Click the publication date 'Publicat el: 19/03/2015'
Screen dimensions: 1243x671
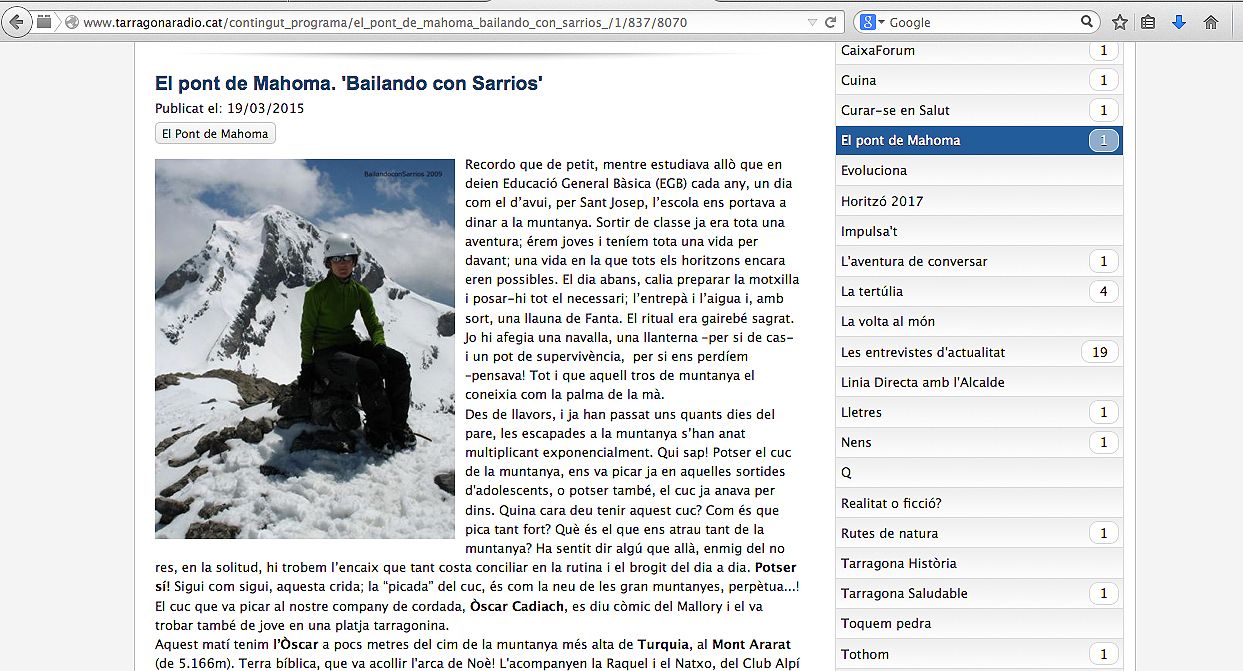tap(230, 108)
